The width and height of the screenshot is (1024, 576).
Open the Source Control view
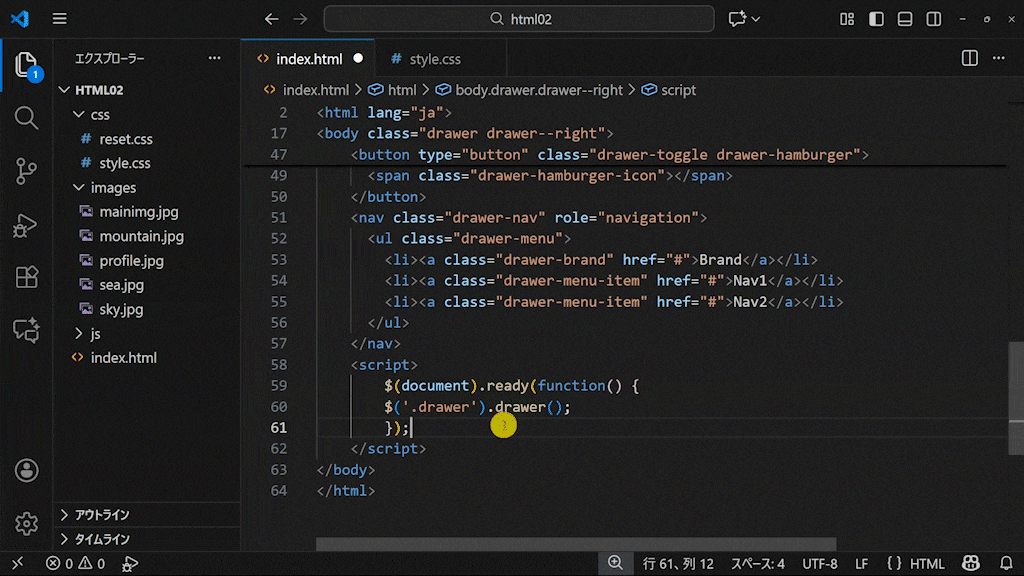tap(26, 171)
